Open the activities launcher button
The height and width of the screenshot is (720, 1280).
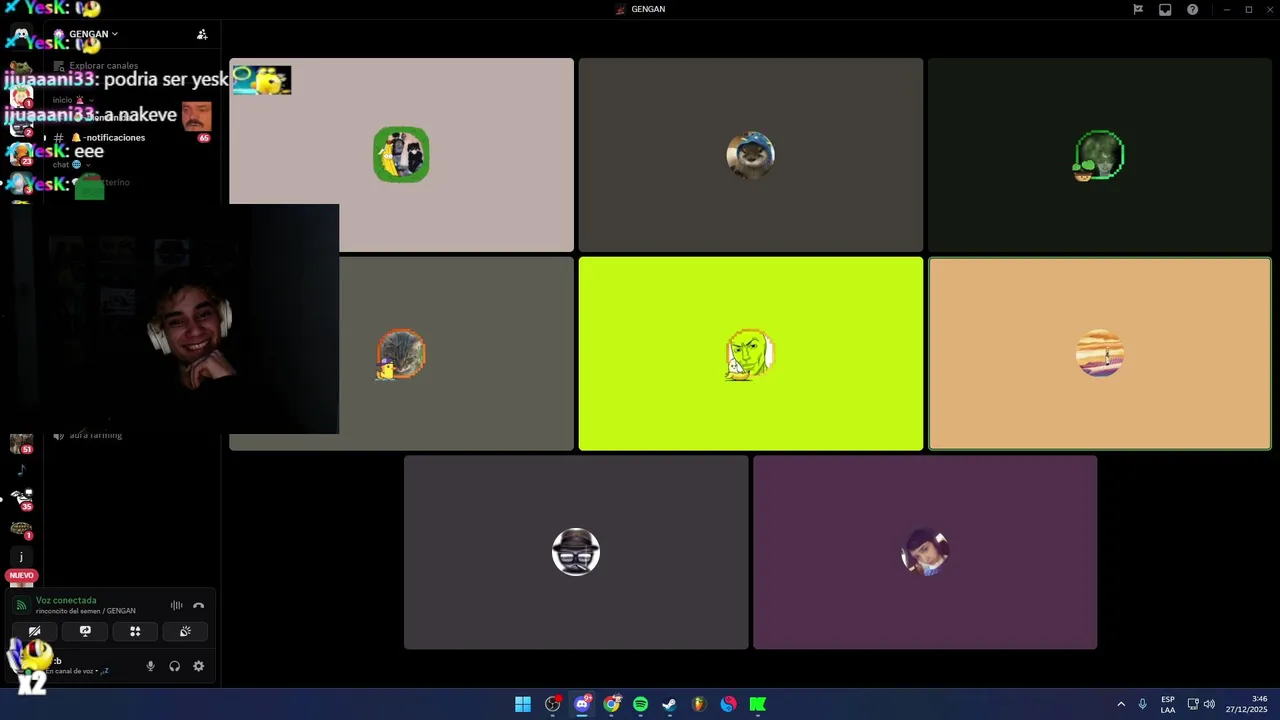tap(135, 631)
